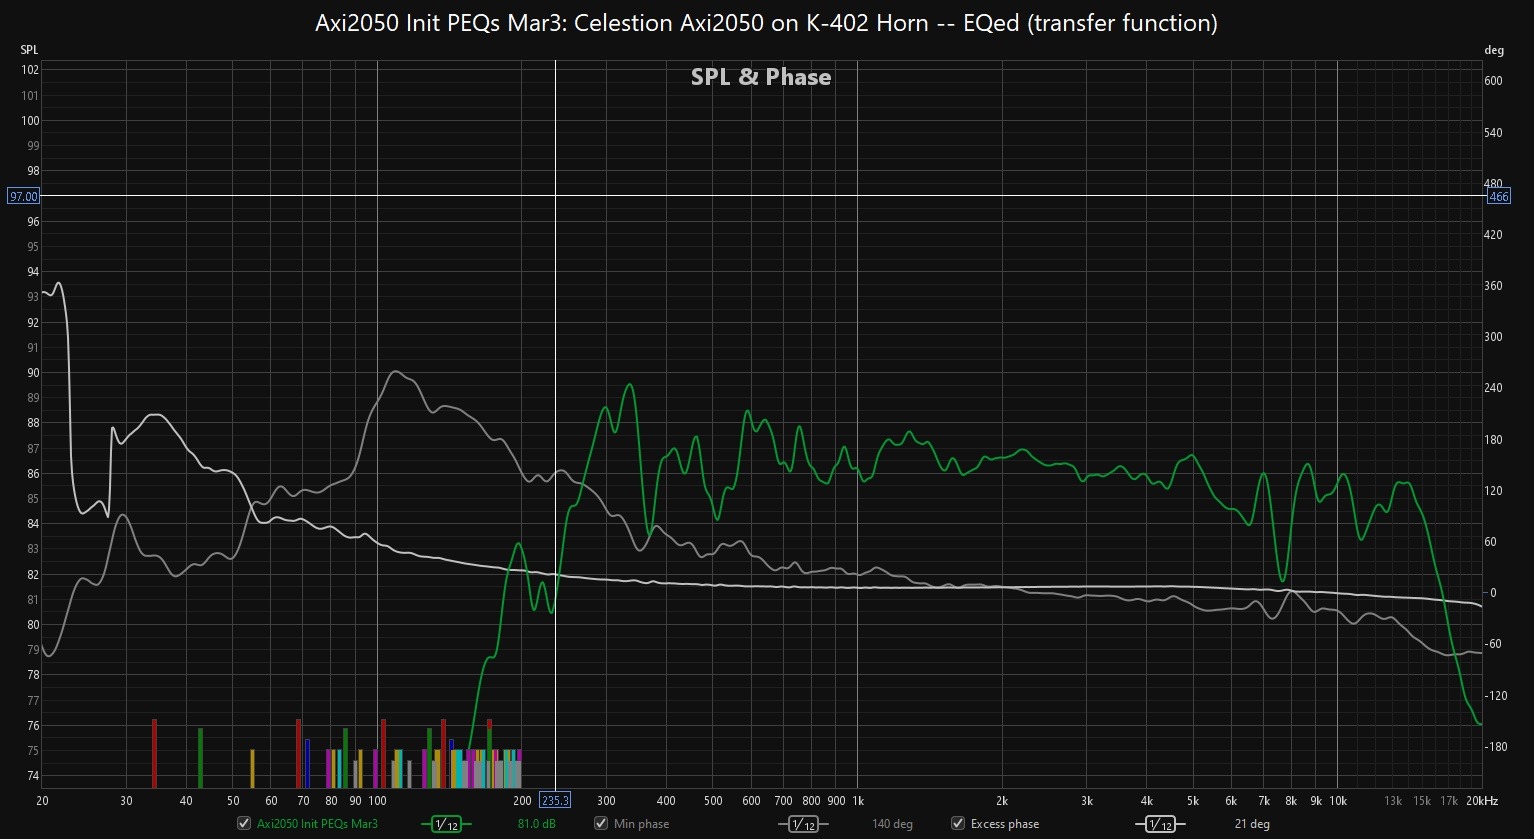Uncheck the Axi2050 Init PEQs Mar3 trace checkbox
The image size is (1534, 839).
[x=244, y=824]
